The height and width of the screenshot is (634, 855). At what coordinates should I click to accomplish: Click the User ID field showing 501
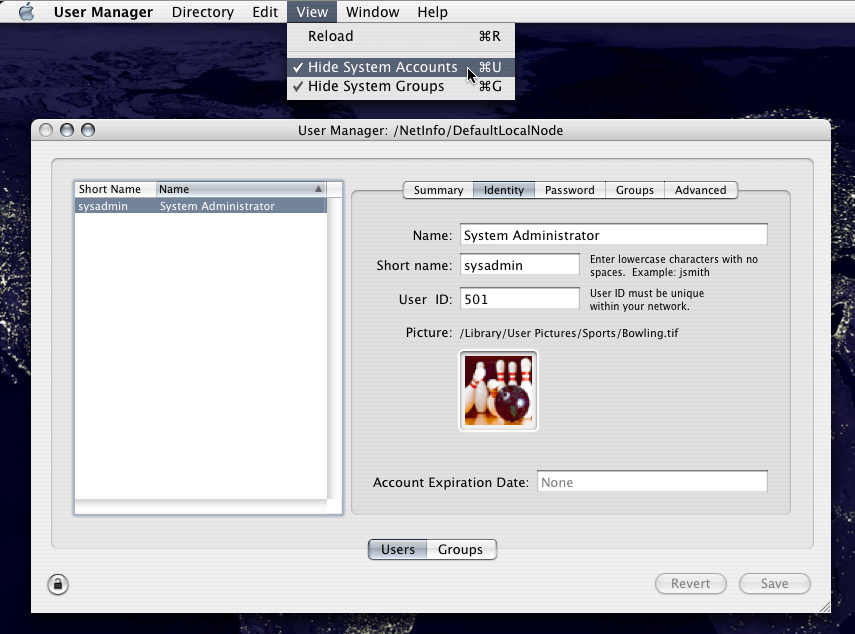point(520,299)
